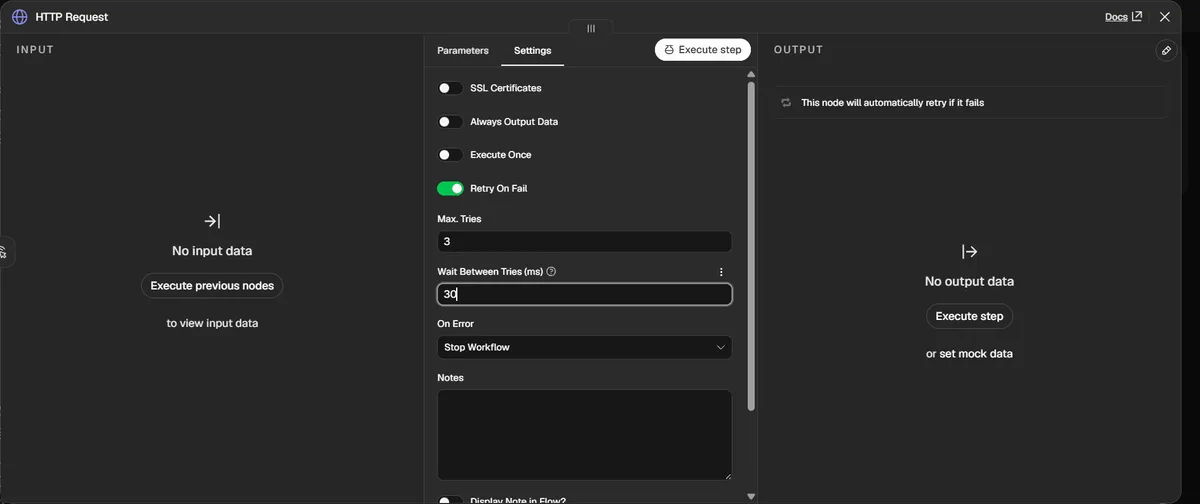Click the settings scrollbar up arrow
Image resolution: width=1200 pixels, height=504 pixels.
pyautogui.click(x=751, y=74)
